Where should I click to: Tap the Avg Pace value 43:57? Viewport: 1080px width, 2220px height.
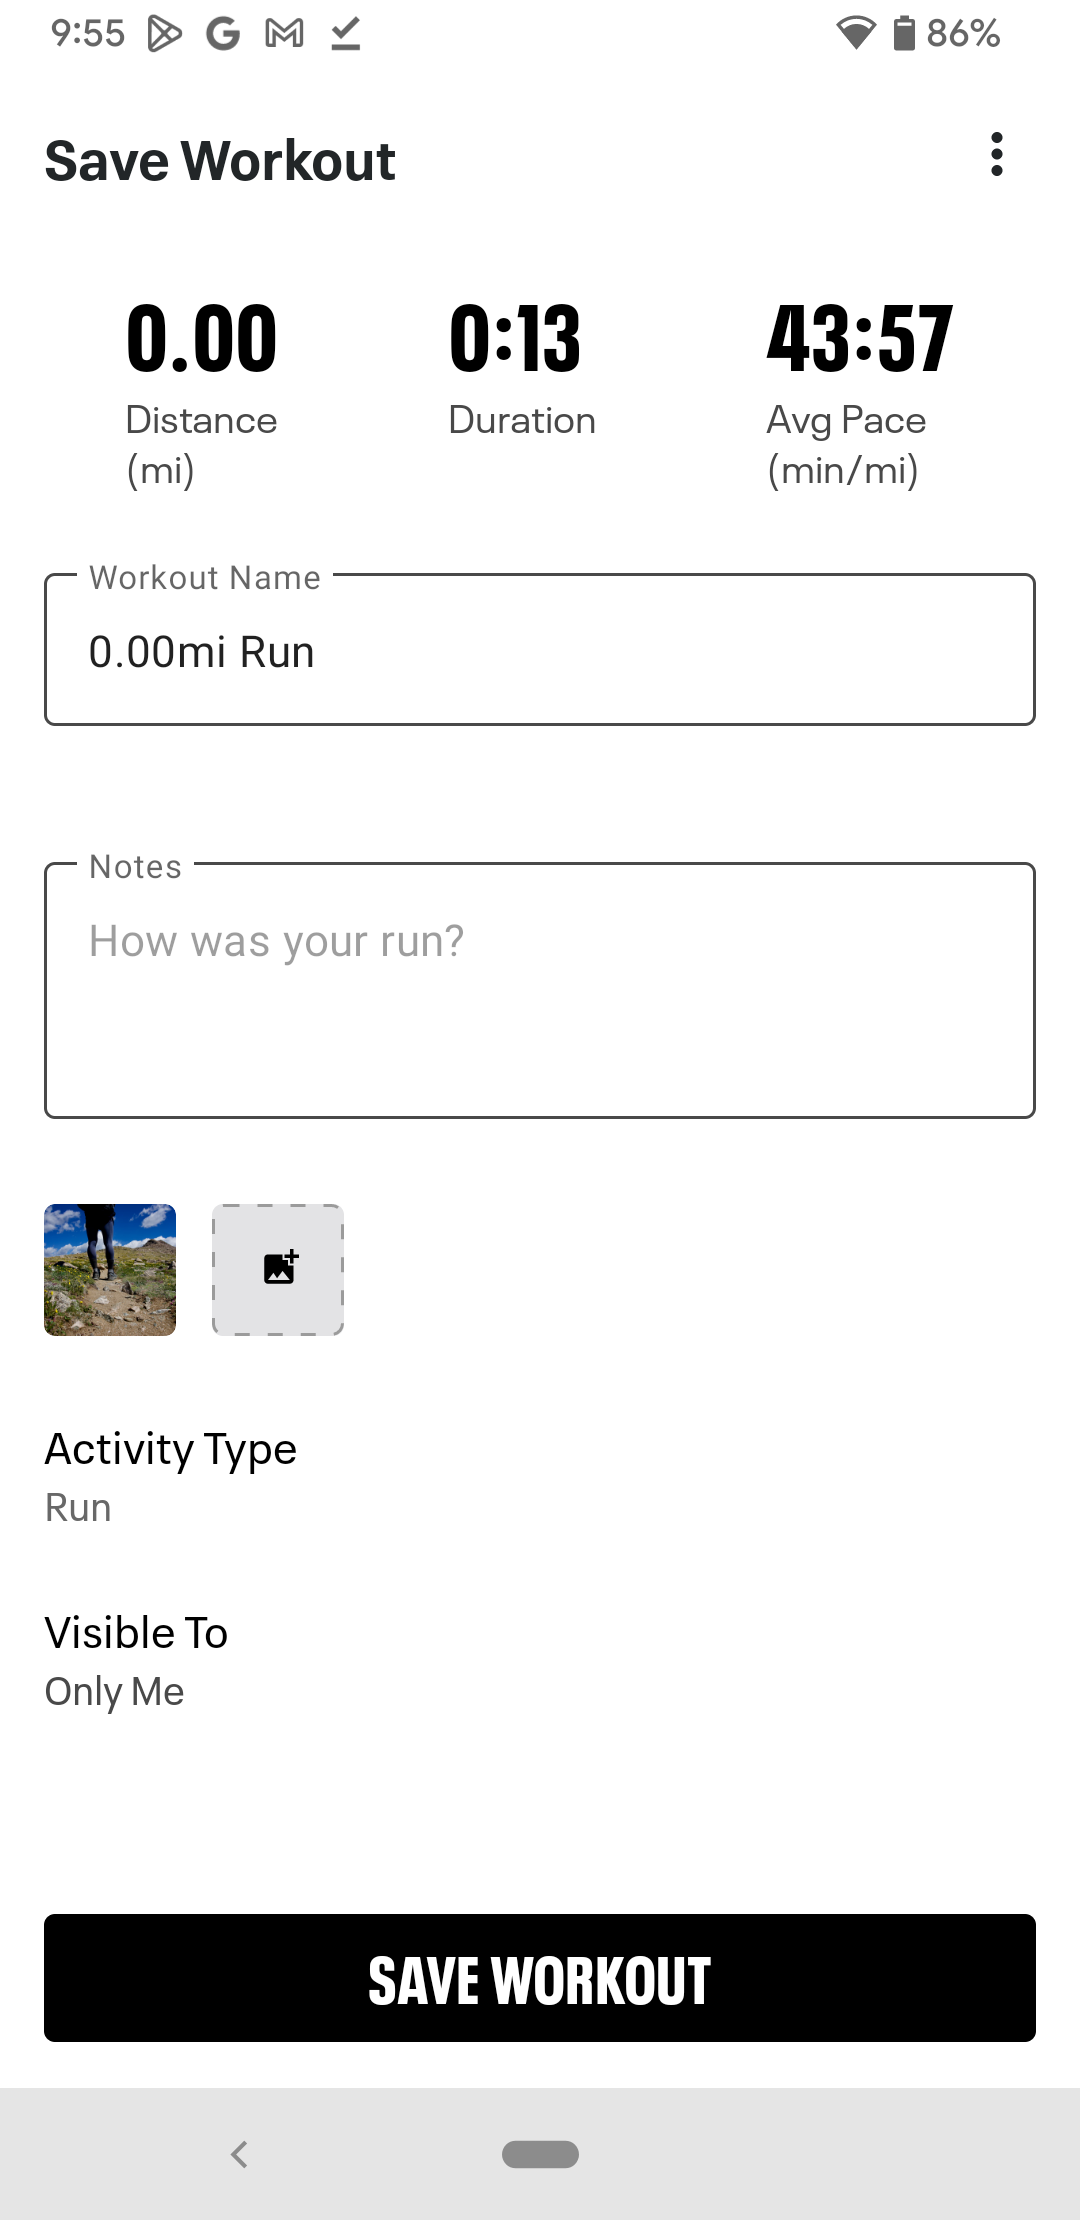click(x=859, y=339)
